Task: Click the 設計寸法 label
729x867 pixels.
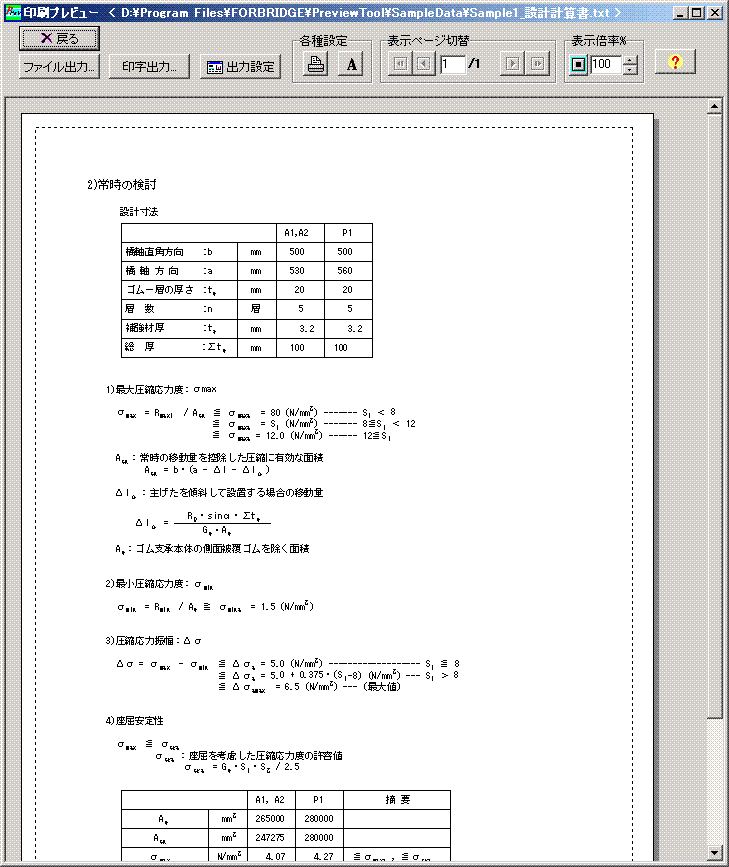Action: [x=139, y=212]
